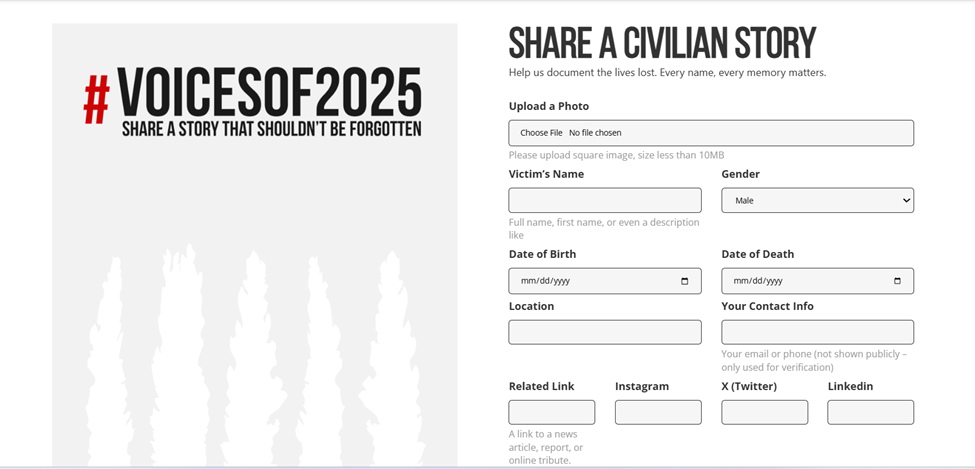This screenshot has height=469, width=975.
Task: Click the Instagram handle field
Action: click(x=657, y=412)
